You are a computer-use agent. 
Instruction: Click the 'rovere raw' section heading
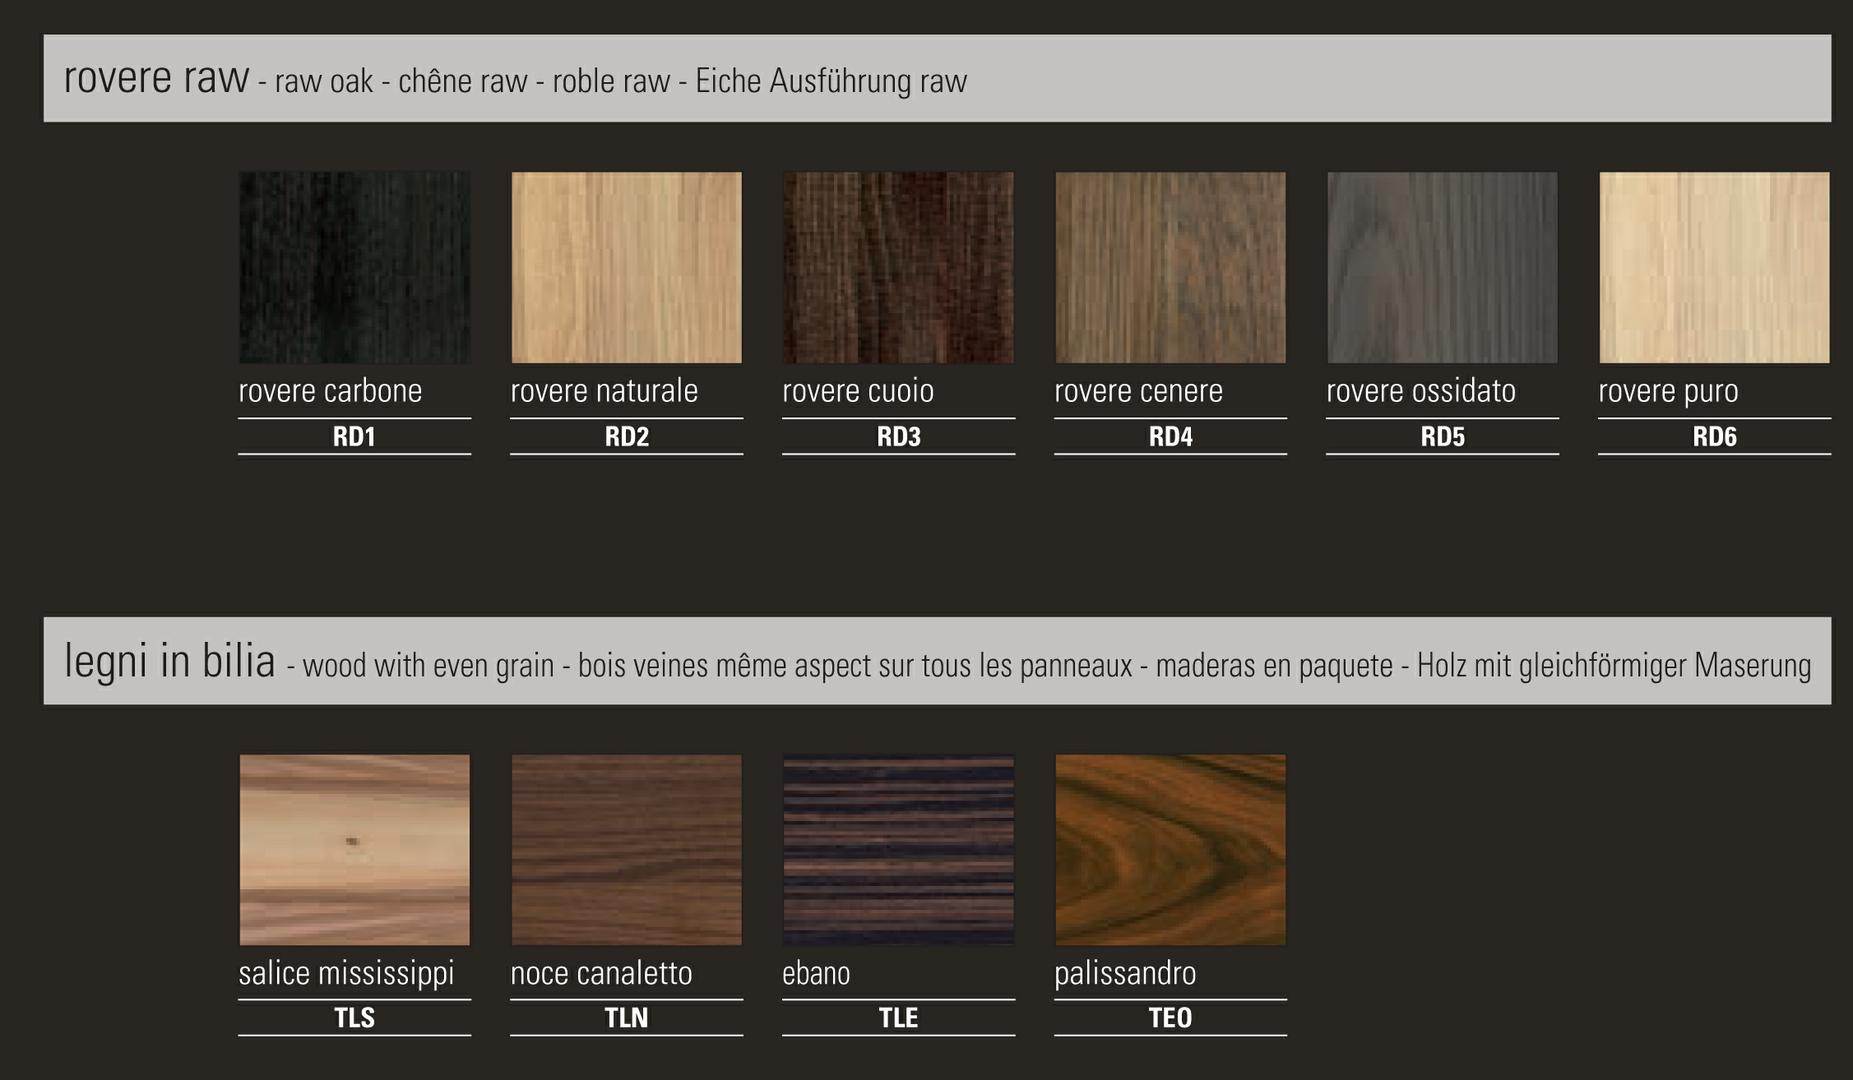(156, 77)
